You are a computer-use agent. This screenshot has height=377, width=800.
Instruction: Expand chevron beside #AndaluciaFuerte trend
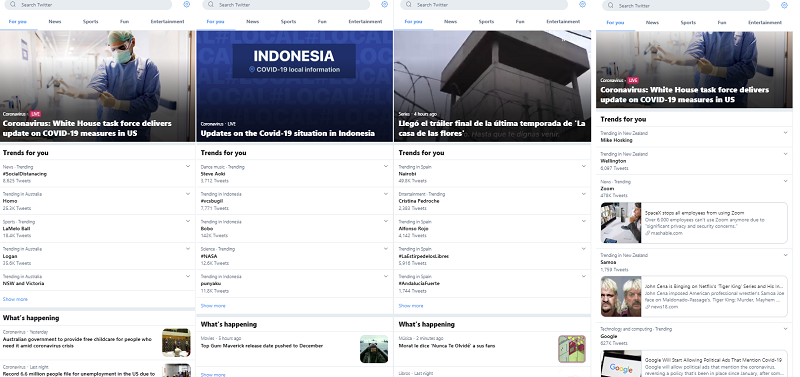(x=584, y=276)
